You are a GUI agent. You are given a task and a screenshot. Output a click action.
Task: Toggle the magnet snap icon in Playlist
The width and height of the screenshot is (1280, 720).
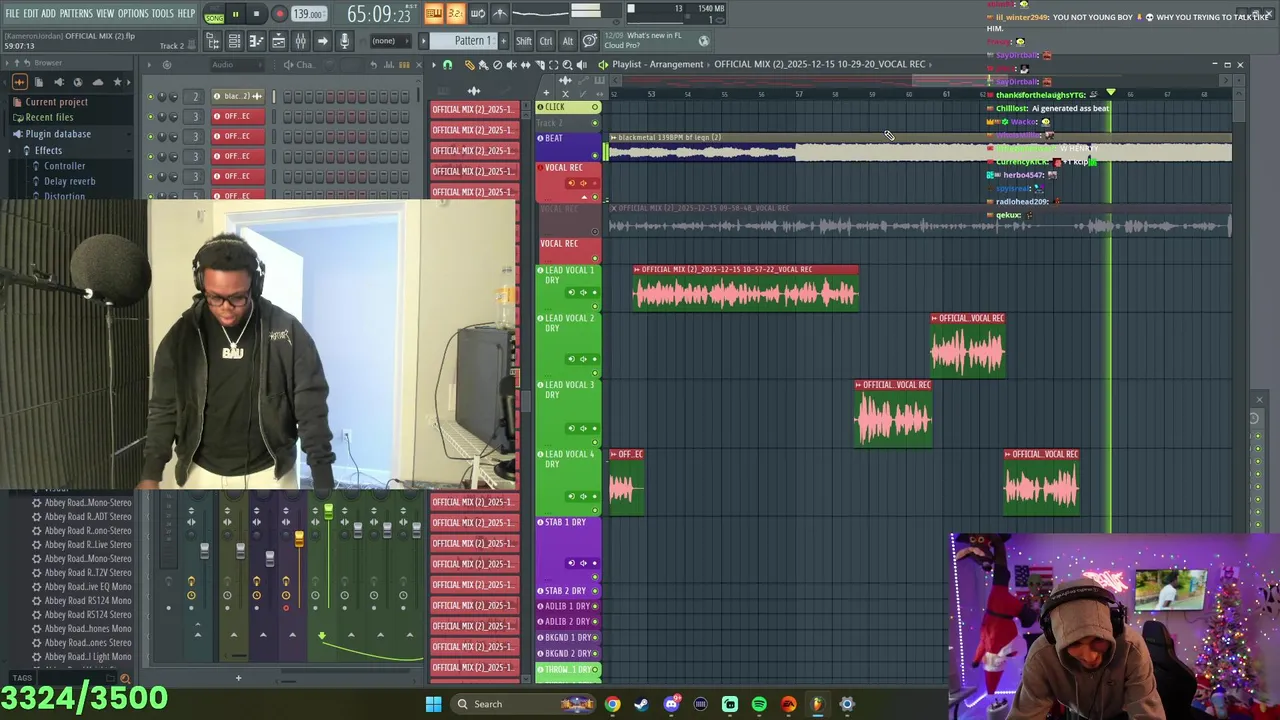447,64
